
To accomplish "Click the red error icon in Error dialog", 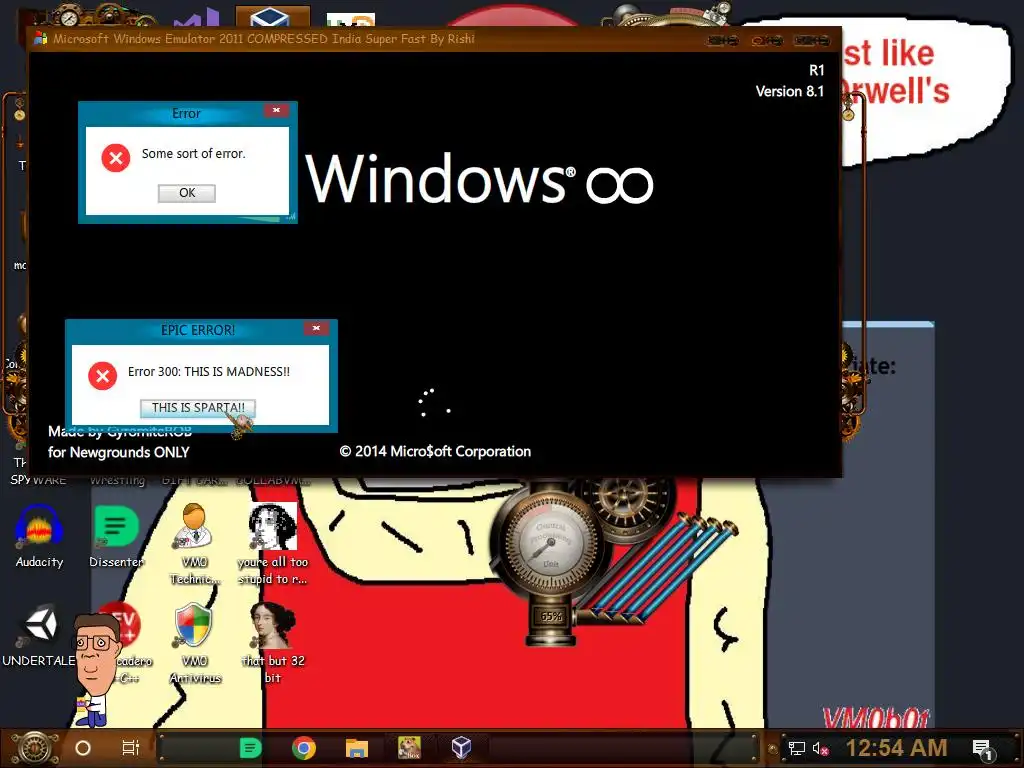I will tap(116, 157).
